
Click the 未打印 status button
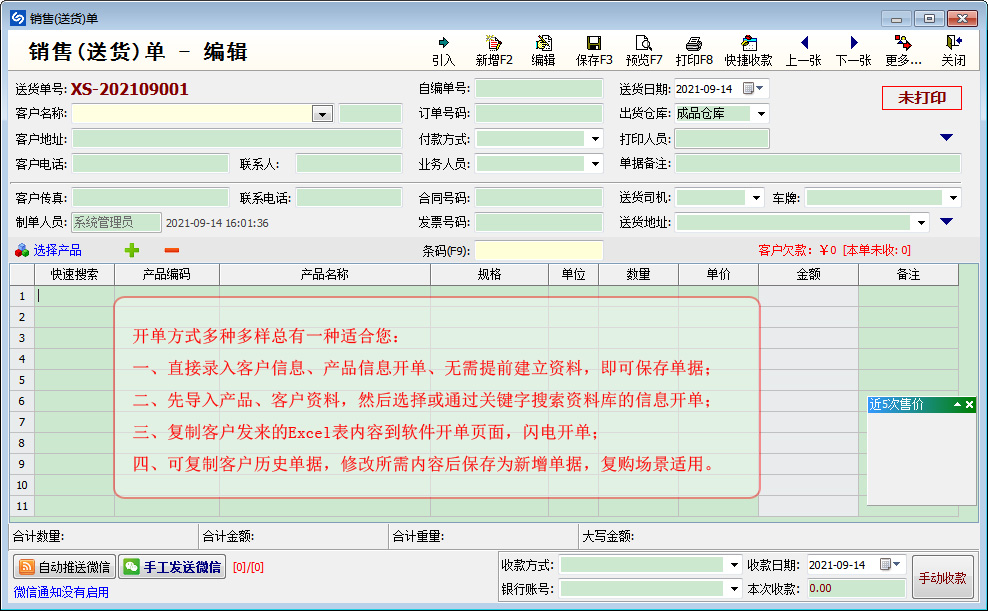pos(922,98)
